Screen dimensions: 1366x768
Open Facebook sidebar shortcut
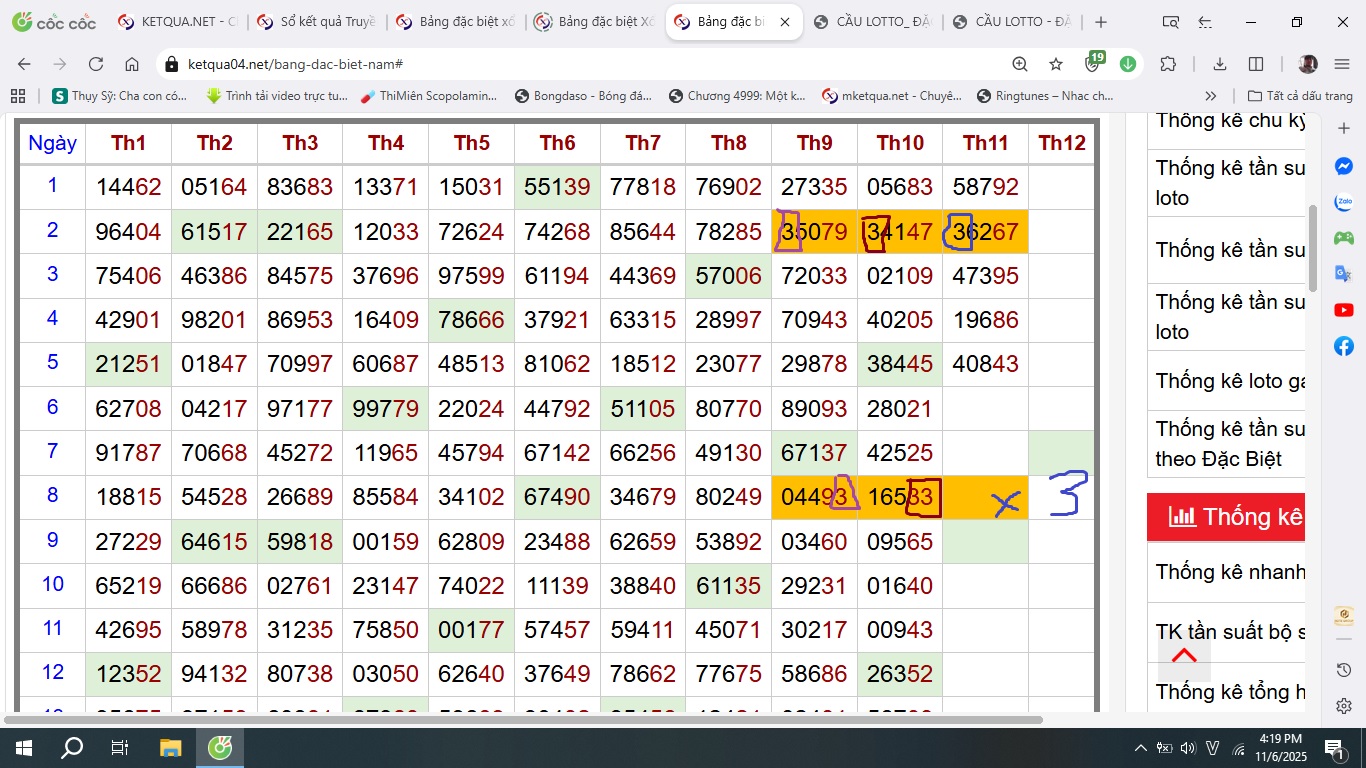click(x=1344, y=346)
